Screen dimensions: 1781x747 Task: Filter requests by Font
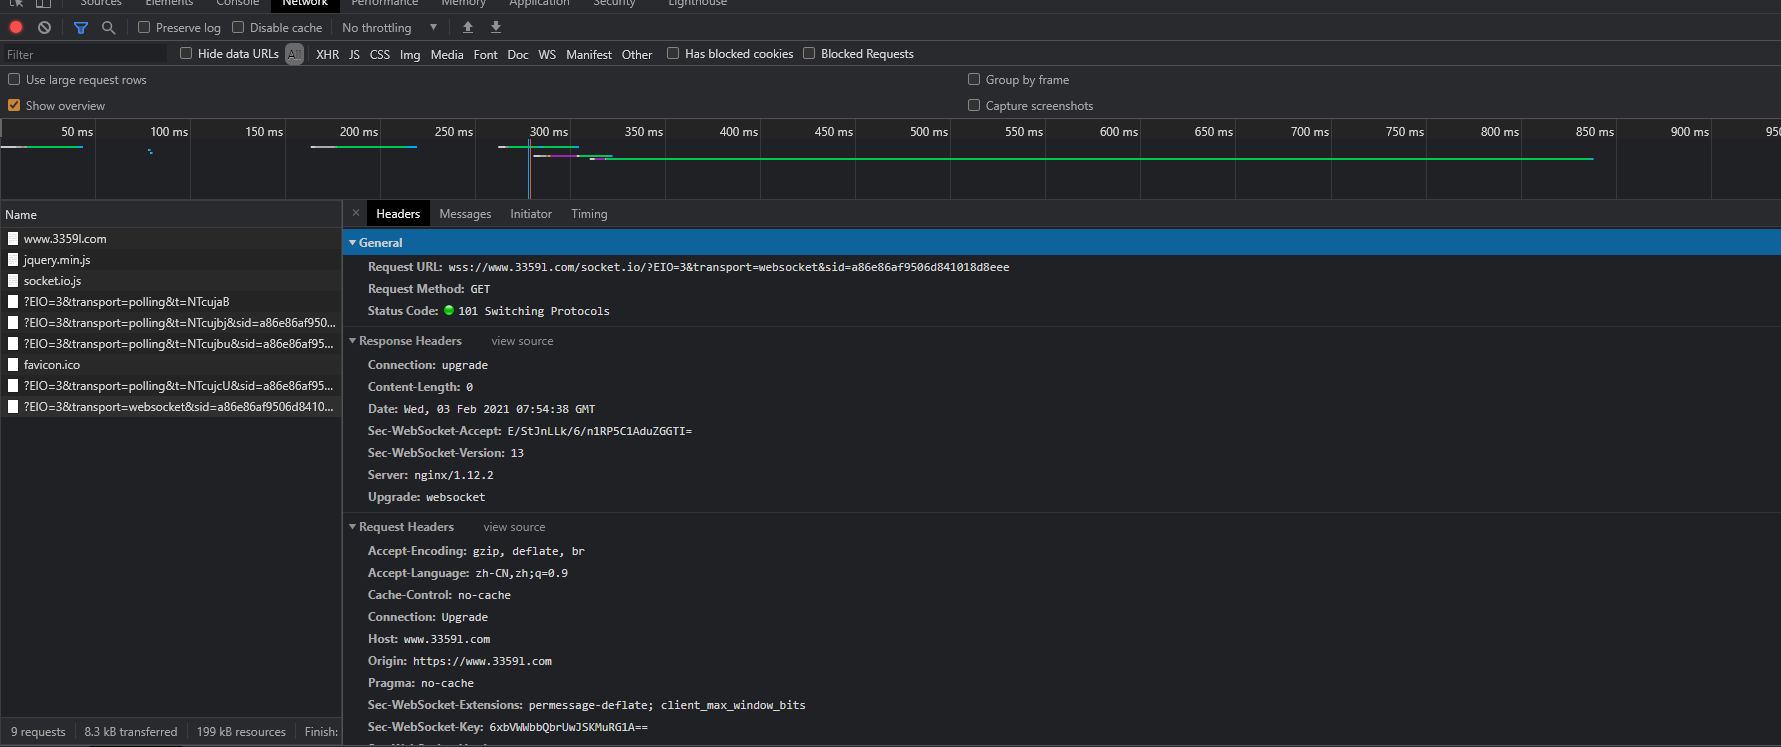tap(485, 54)
